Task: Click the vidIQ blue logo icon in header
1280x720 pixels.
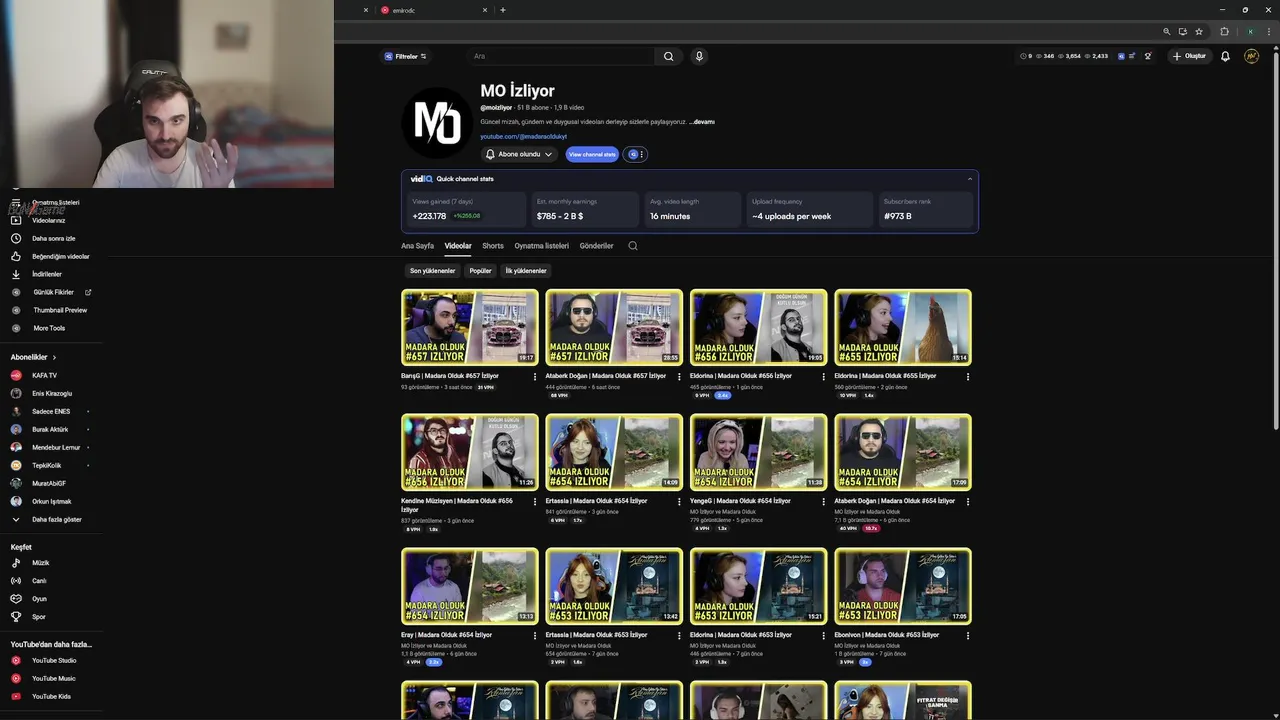Action: tap(1121, 56)
